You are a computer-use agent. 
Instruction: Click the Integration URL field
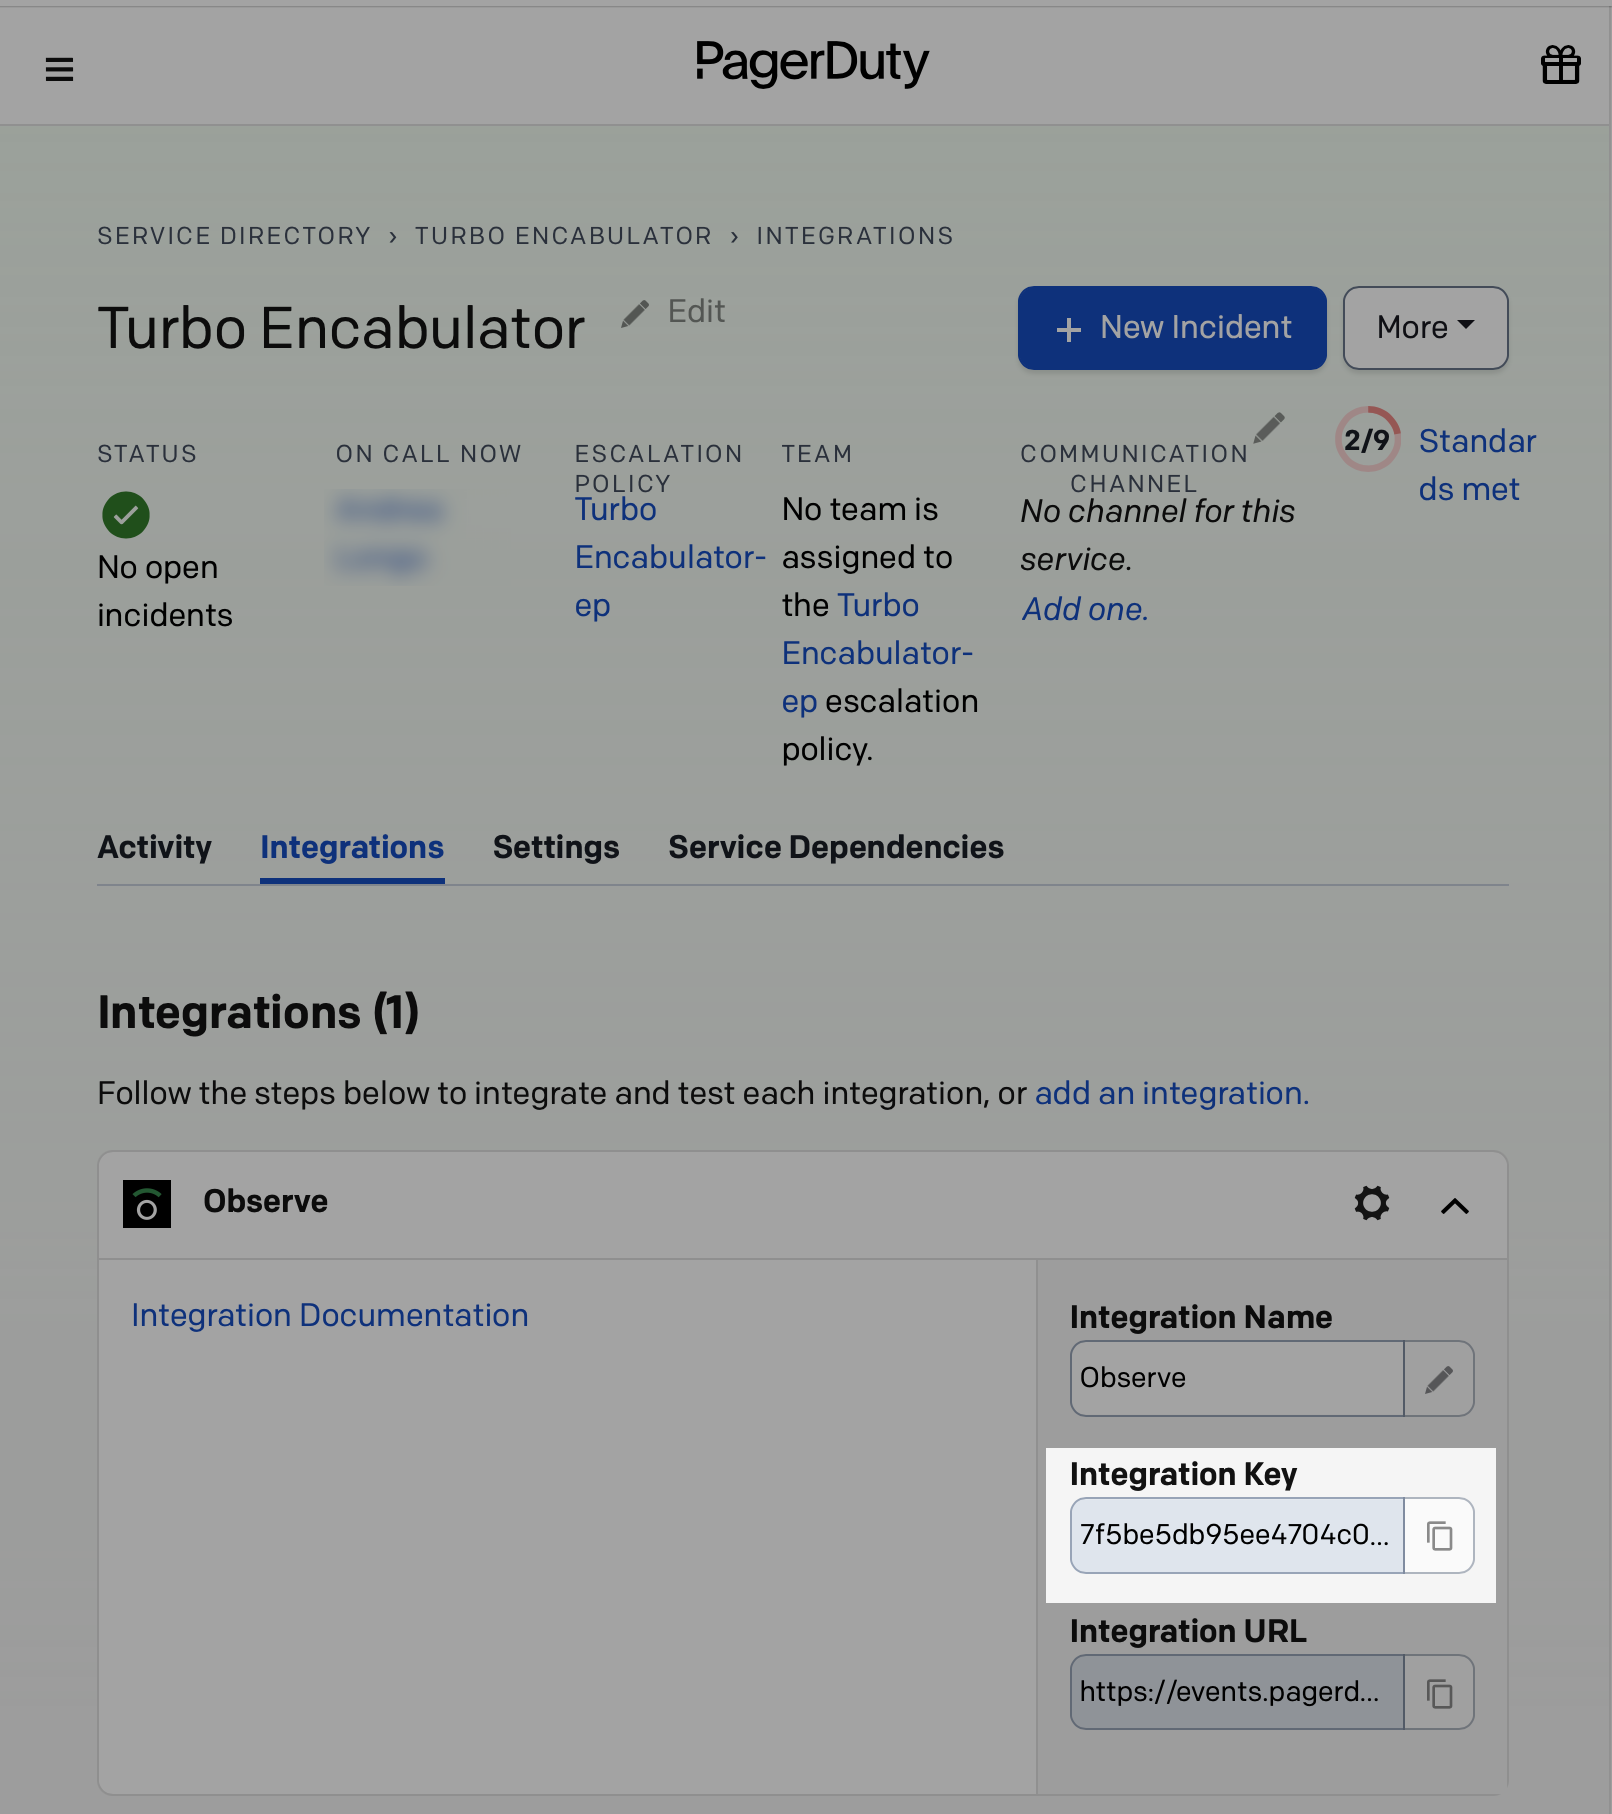coord(1237,1693)
